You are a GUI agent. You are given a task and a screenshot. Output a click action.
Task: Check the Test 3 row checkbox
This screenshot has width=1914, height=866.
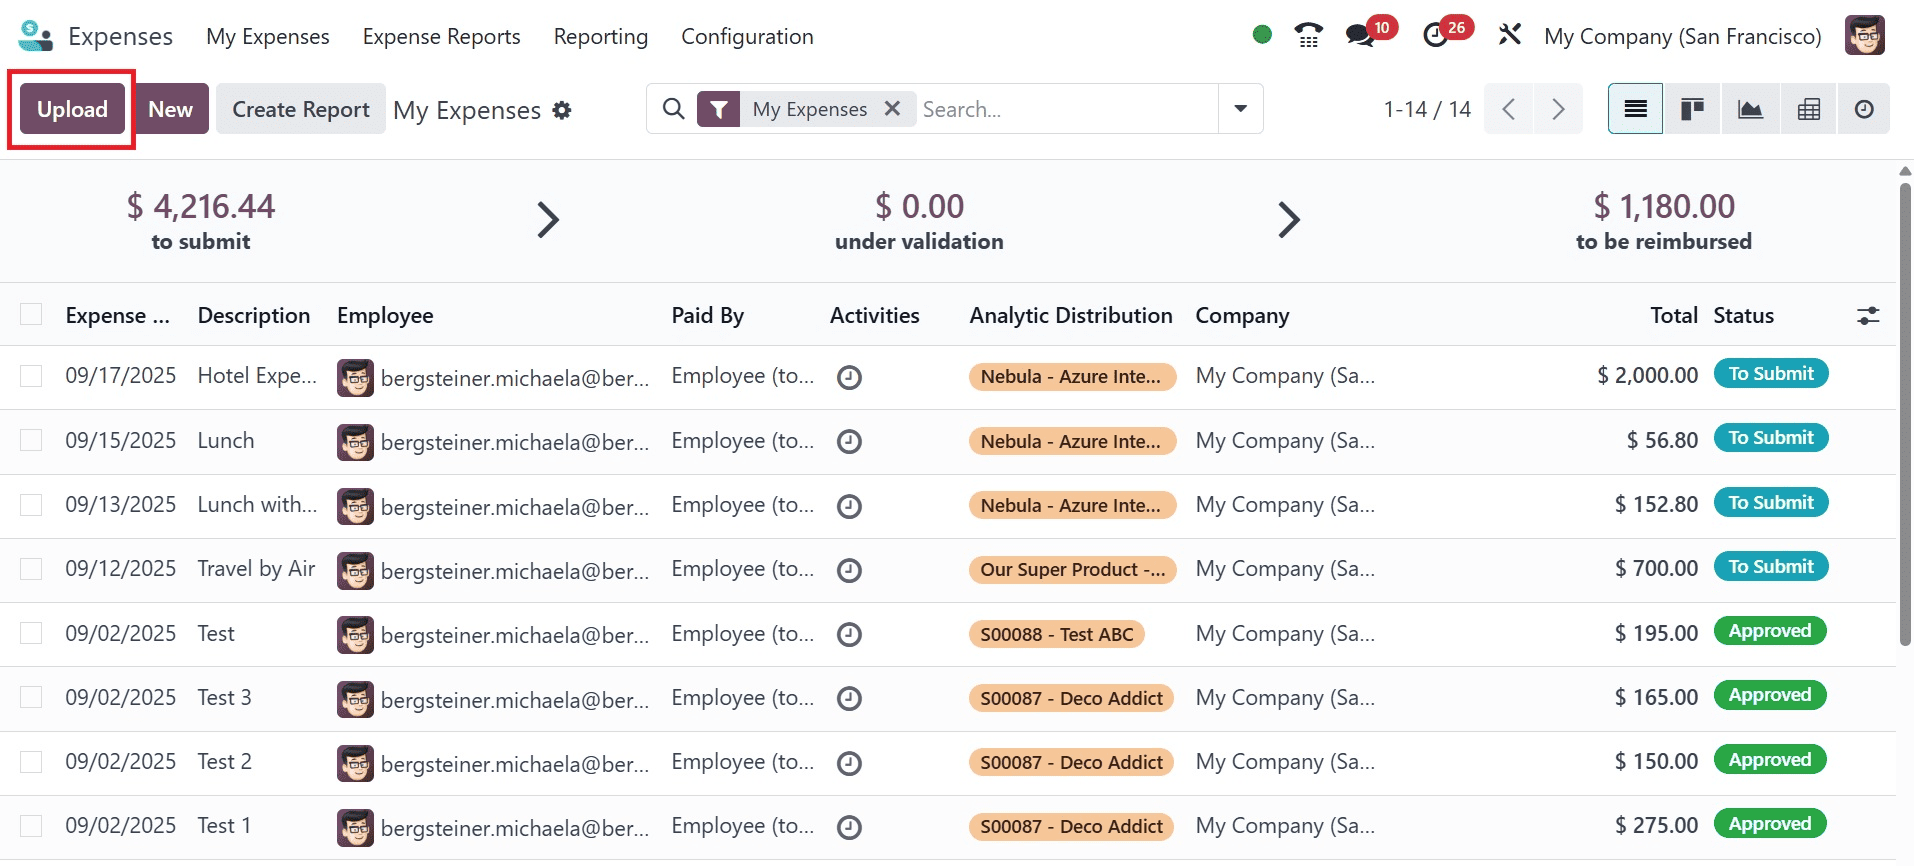click(31, 697)
